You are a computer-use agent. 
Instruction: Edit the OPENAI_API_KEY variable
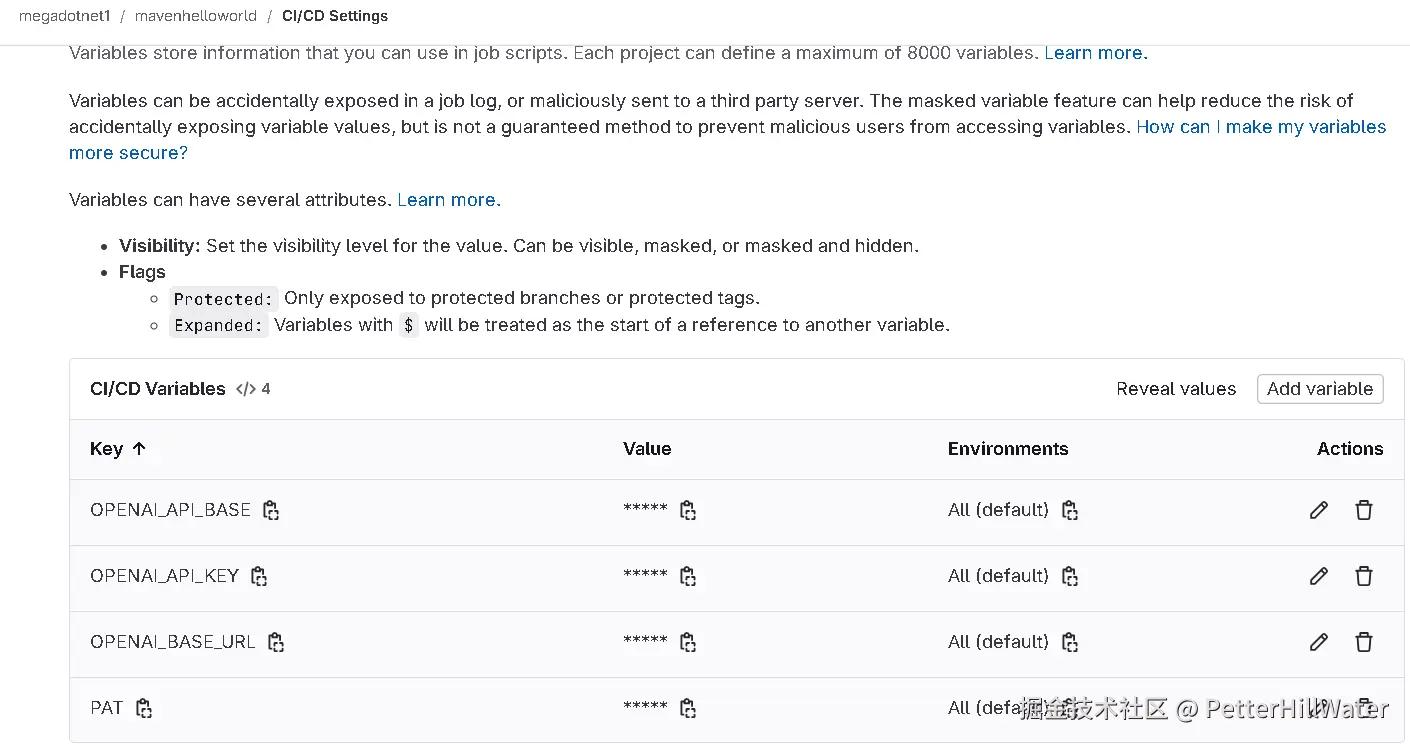[1319, 576]
